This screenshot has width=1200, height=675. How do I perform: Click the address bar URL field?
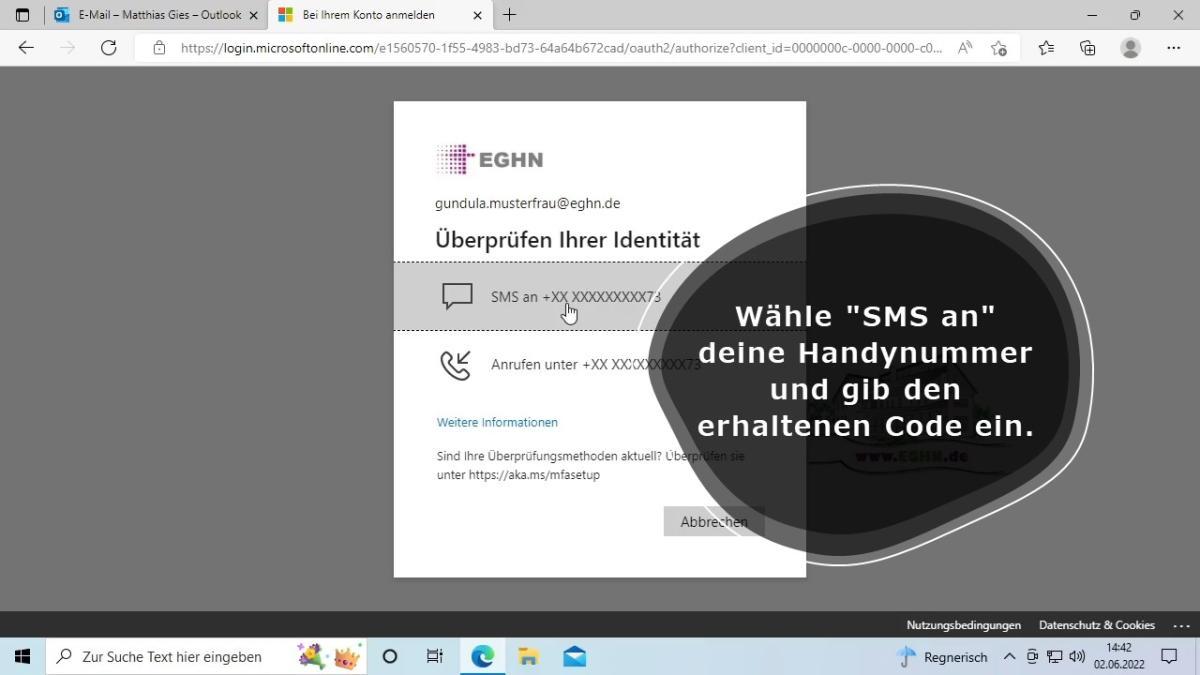click(560, 48)
